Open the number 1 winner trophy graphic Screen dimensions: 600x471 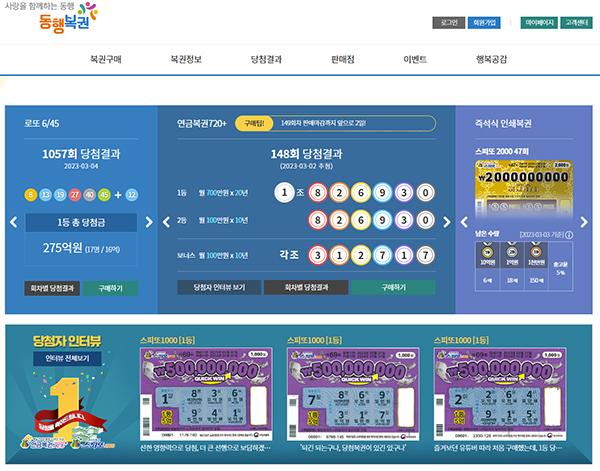point(67,411)
